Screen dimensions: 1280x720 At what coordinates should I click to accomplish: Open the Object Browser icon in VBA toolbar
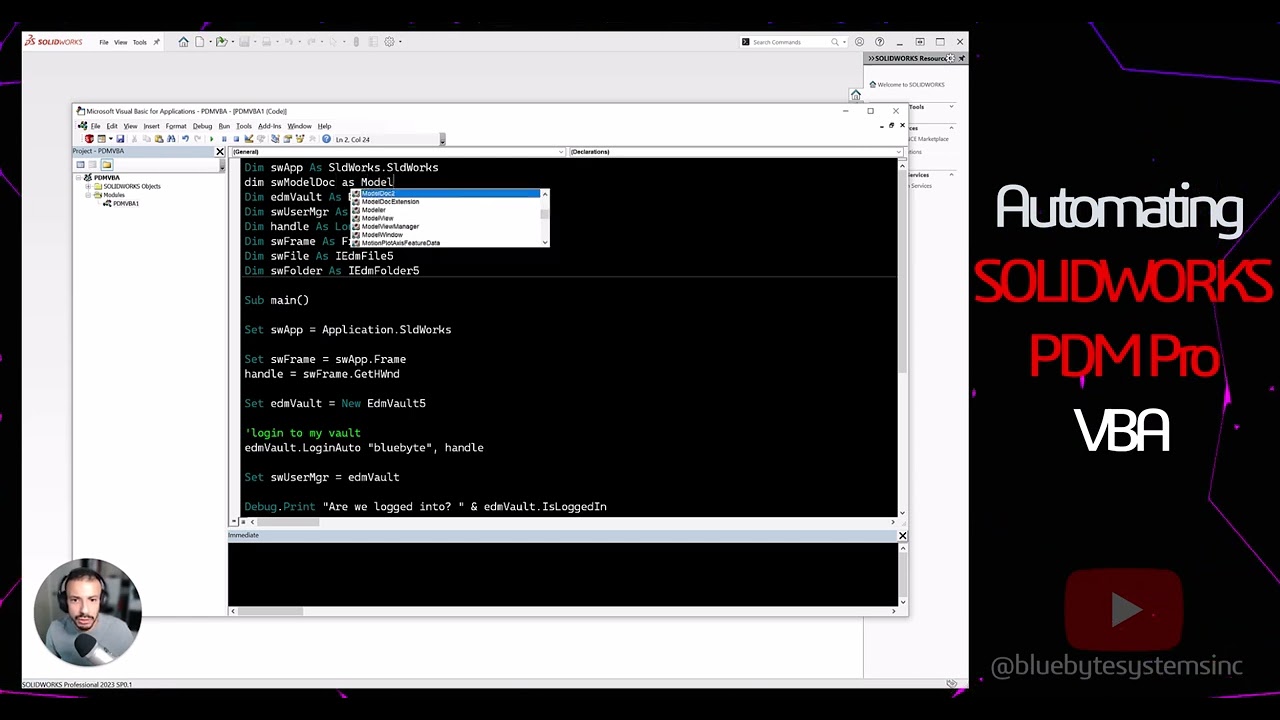(x=300, y=139)
